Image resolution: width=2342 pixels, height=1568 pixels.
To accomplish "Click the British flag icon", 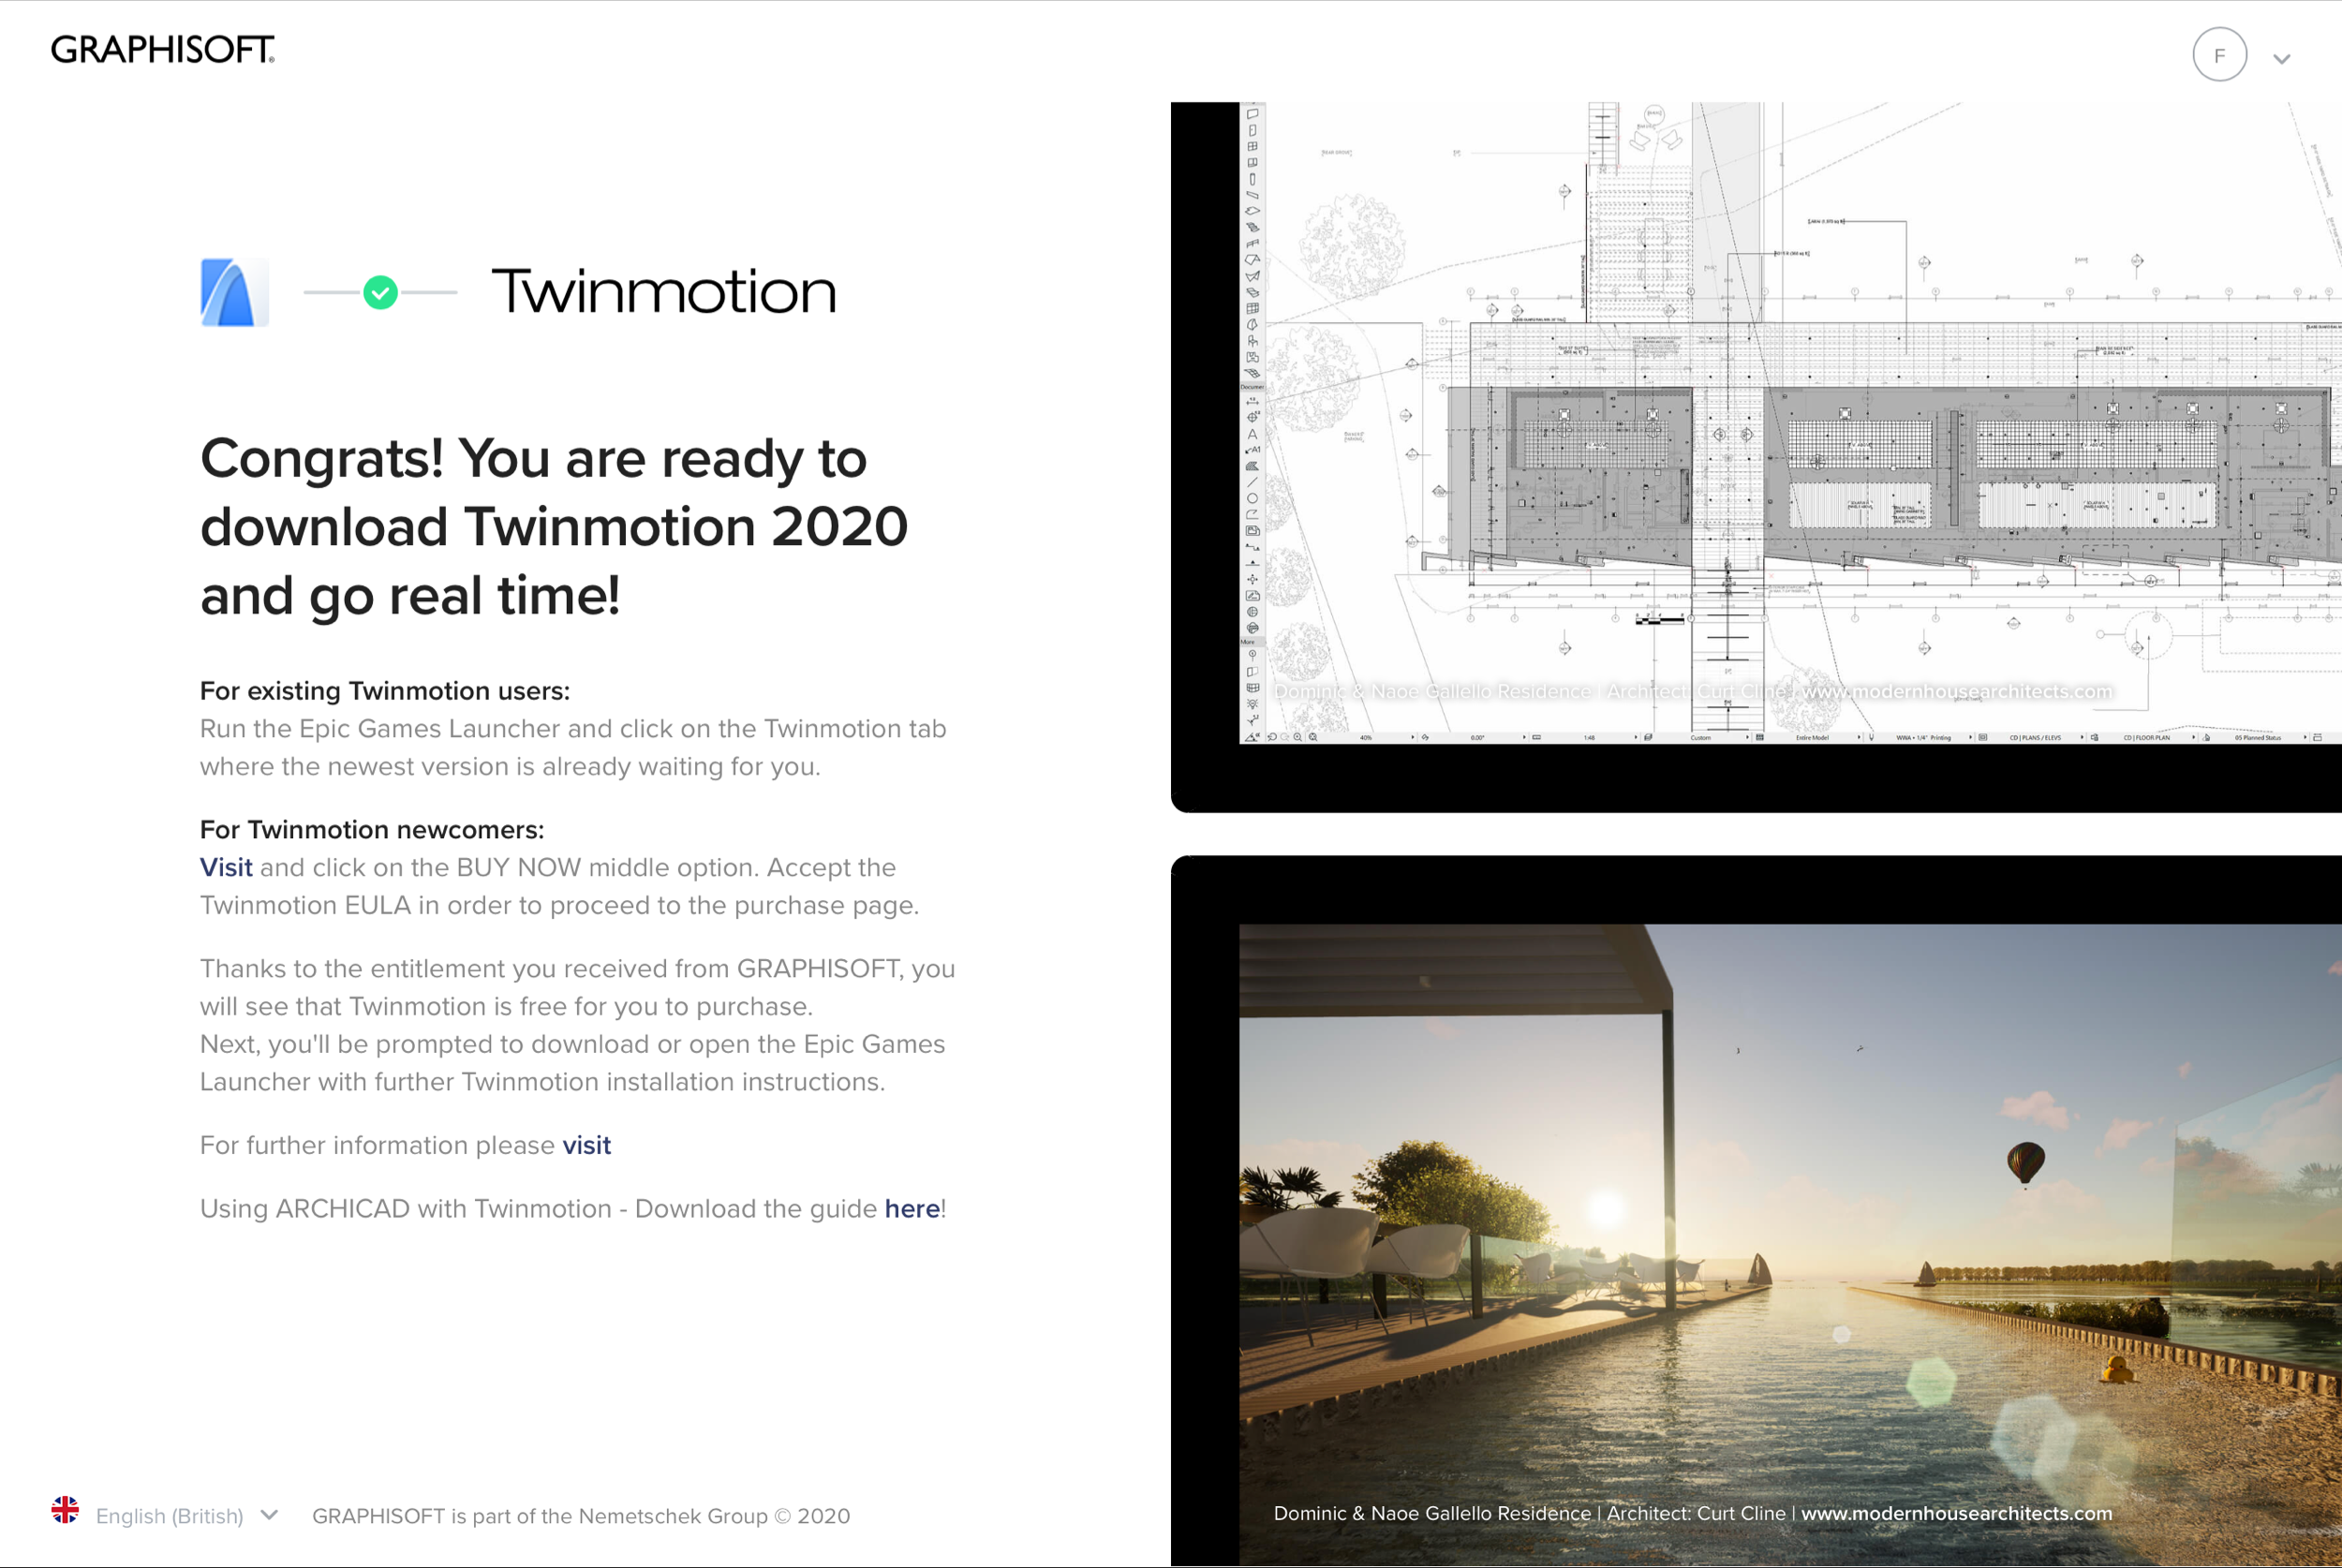I will [65, 1510].
